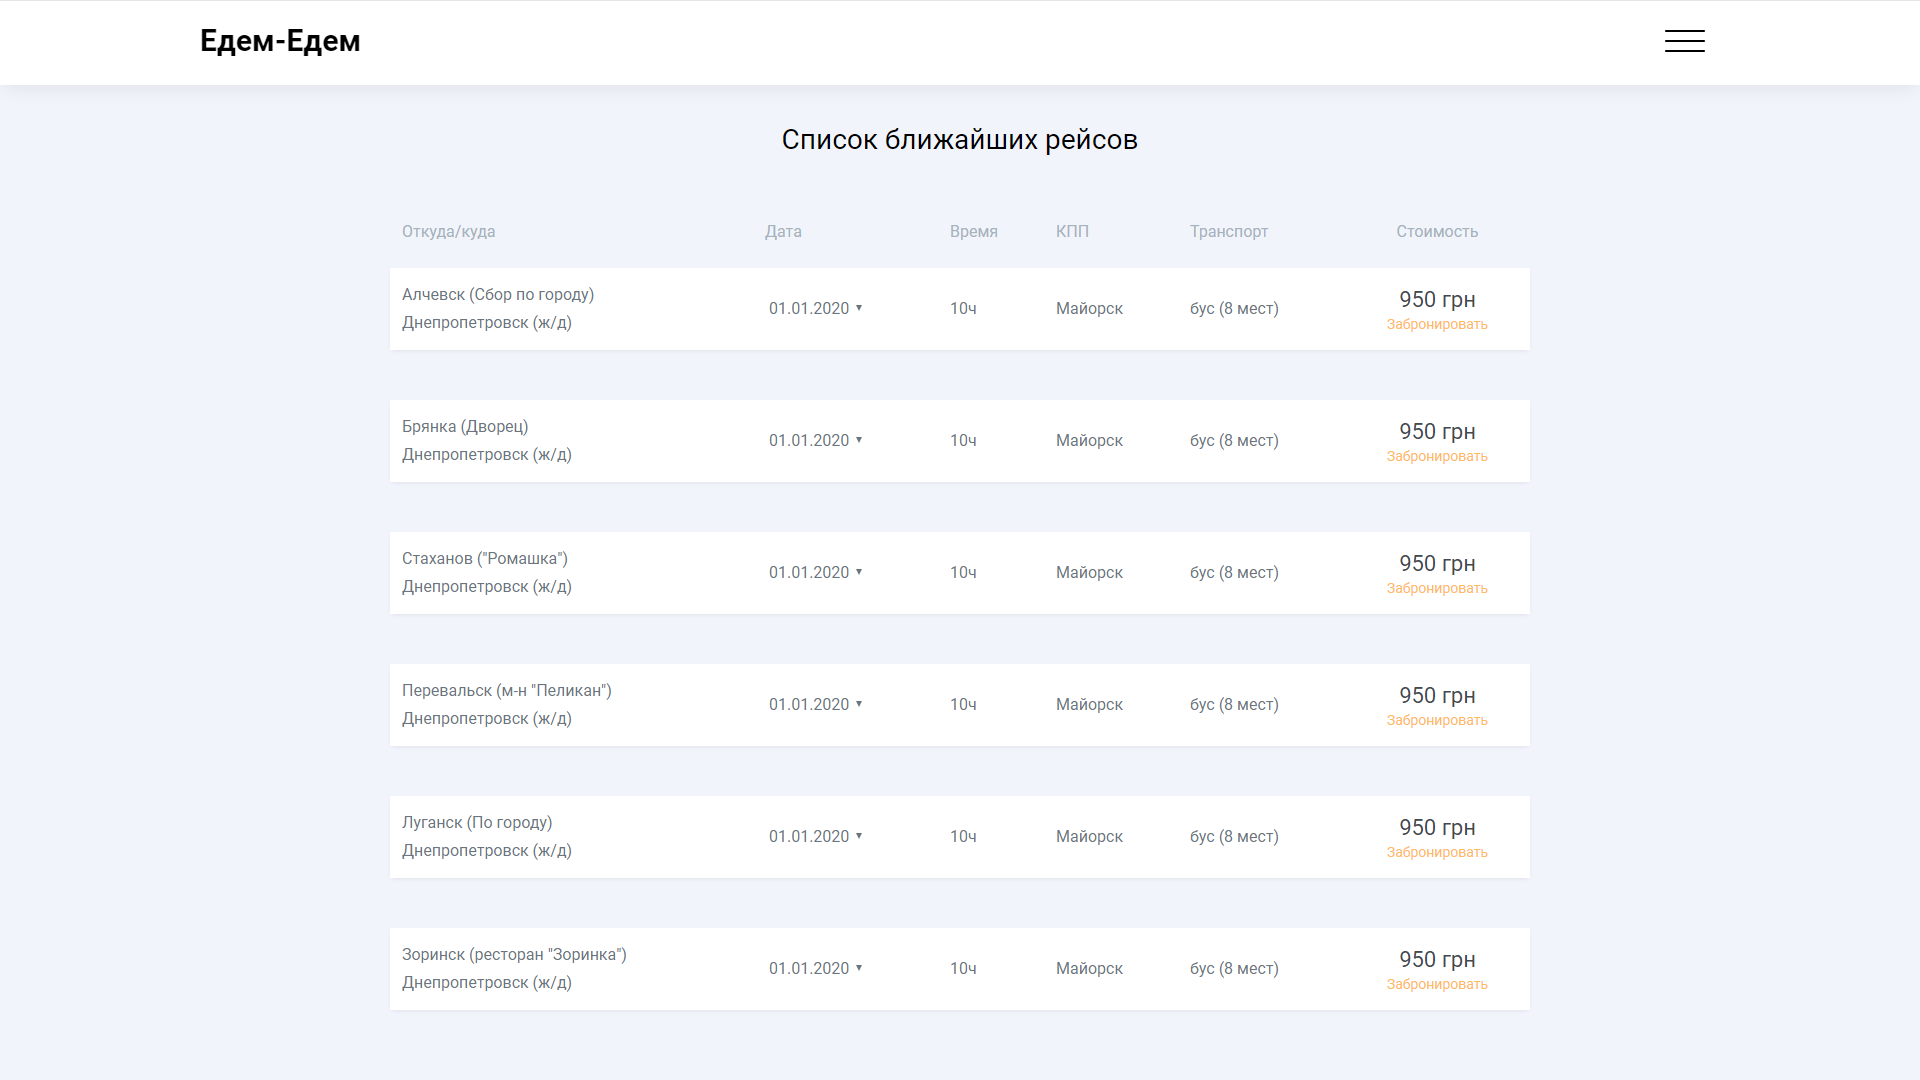The height and width of the screenshot is (1080, 1920).
Task: Select the Алчевск (Сбор по городу) text
Action: pyautogui.click(x=498, y=294)
